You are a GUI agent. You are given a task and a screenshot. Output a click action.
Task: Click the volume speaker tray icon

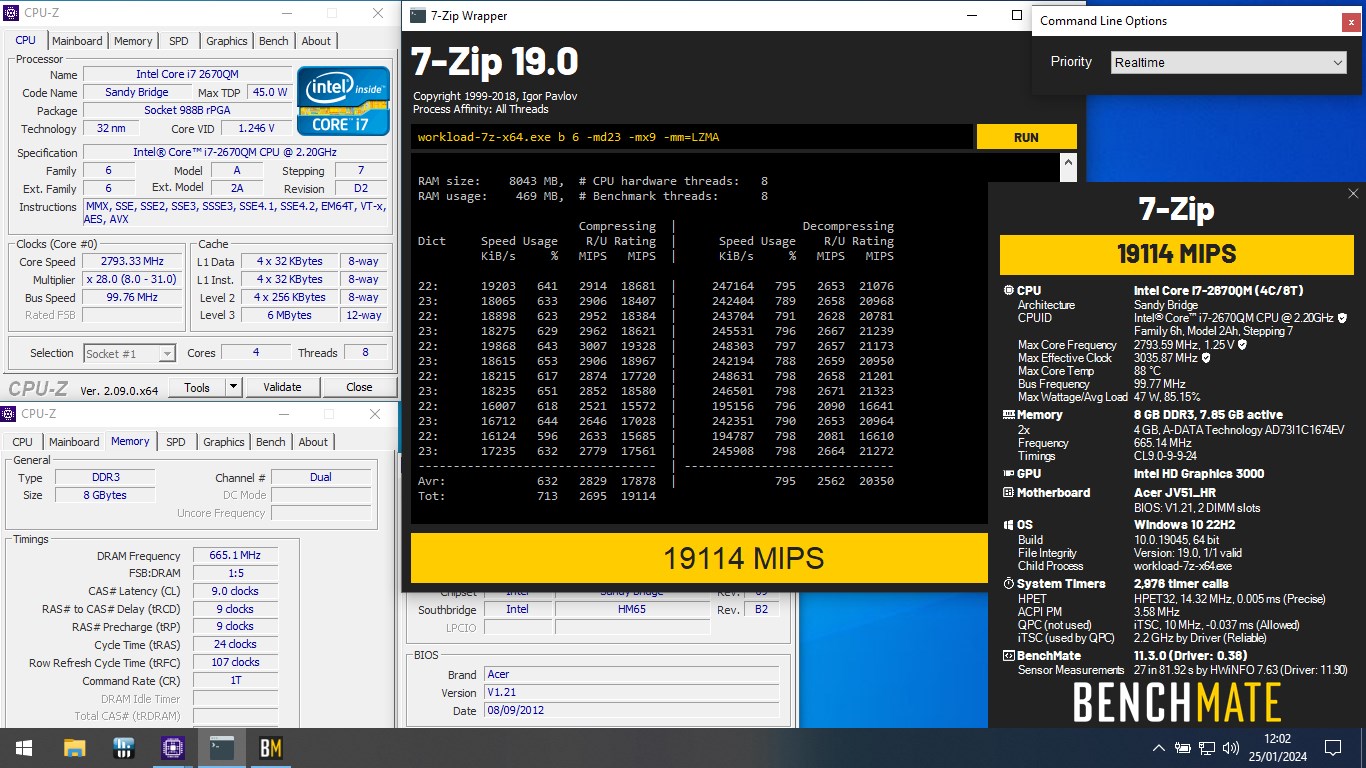click(1231, 748)
